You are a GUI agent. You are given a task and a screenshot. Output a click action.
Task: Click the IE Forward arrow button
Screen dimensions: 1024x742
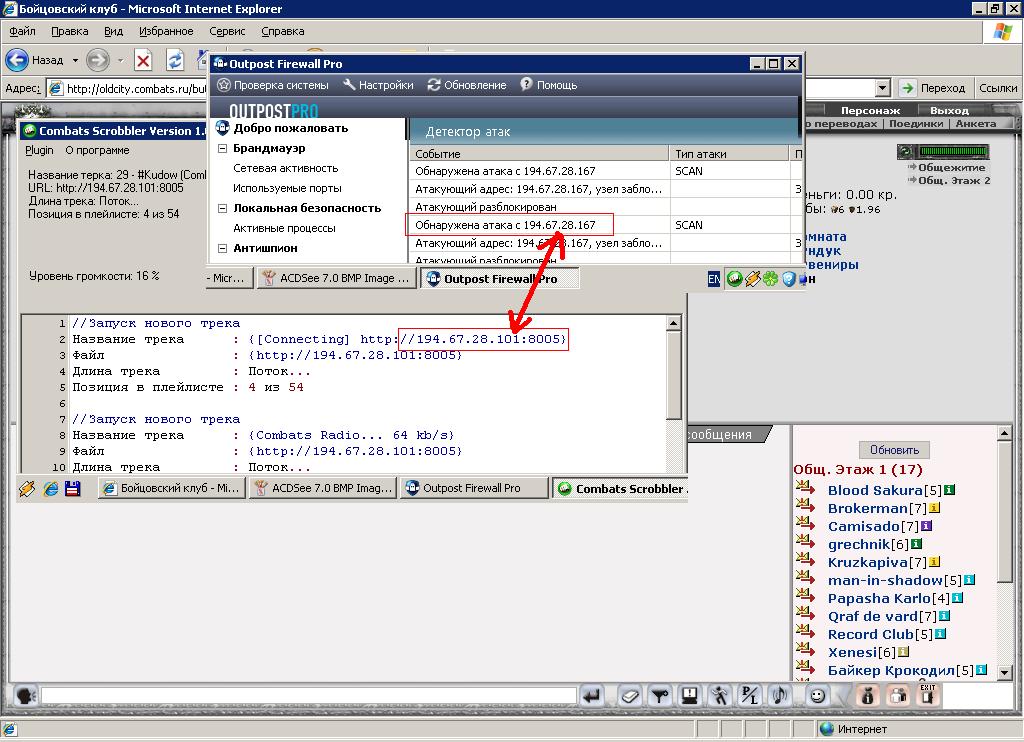coord(98,60)
